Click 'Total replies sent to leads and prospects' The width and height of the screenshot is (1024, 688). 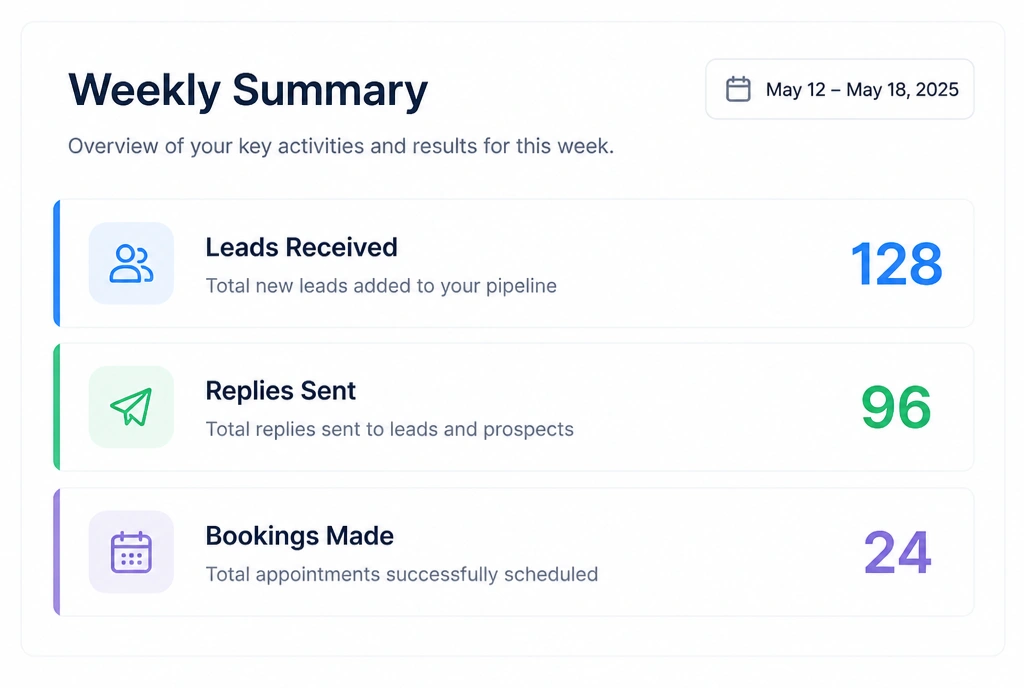click(389, 430)
